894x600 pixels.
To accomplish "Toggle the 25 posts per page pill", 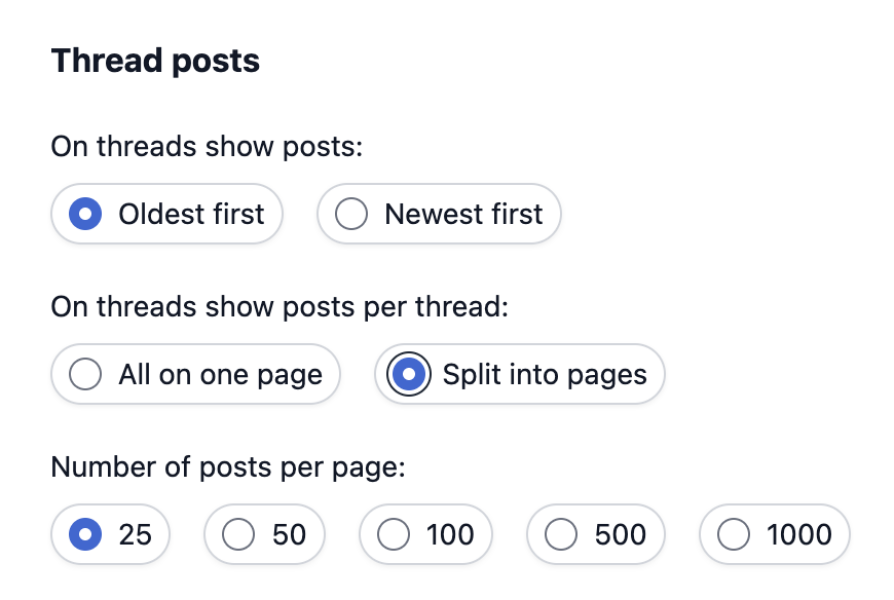I will coord(109,535).
